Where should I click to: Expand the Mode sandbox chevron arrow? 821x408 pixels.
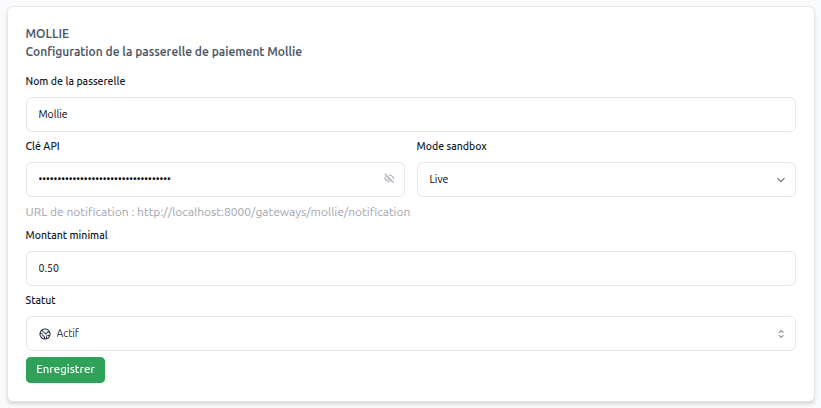coord(780,180)
